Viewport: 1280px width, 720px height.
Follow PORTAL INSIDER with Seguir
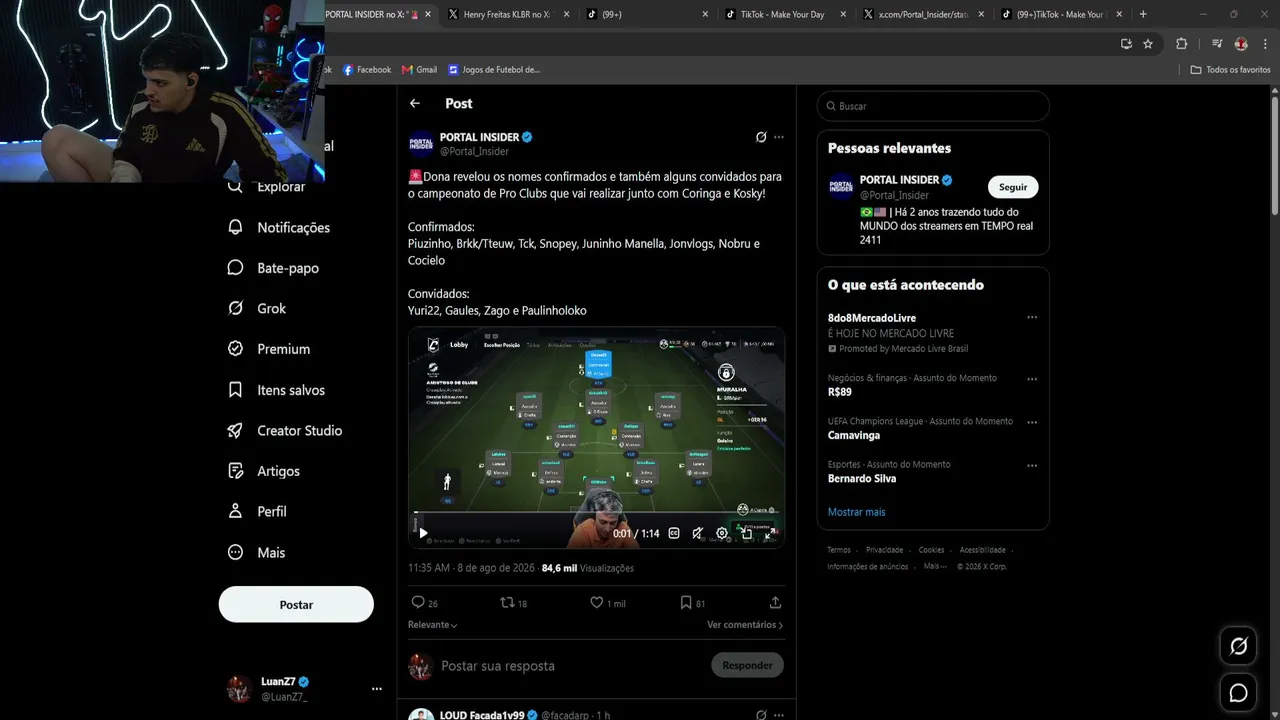pos(1013,187)
